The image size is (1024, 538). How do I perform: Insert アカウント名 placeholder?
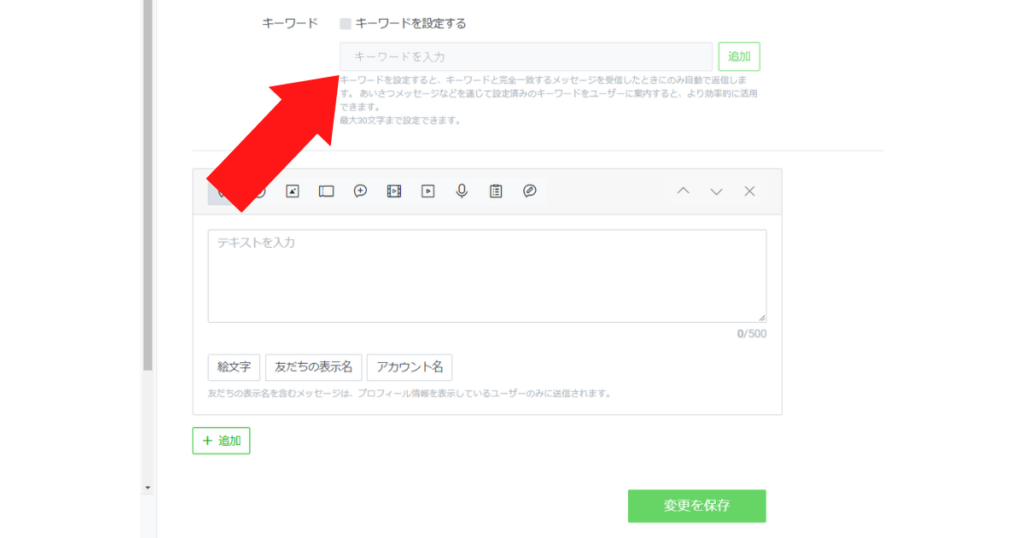(x=409, y=367)
